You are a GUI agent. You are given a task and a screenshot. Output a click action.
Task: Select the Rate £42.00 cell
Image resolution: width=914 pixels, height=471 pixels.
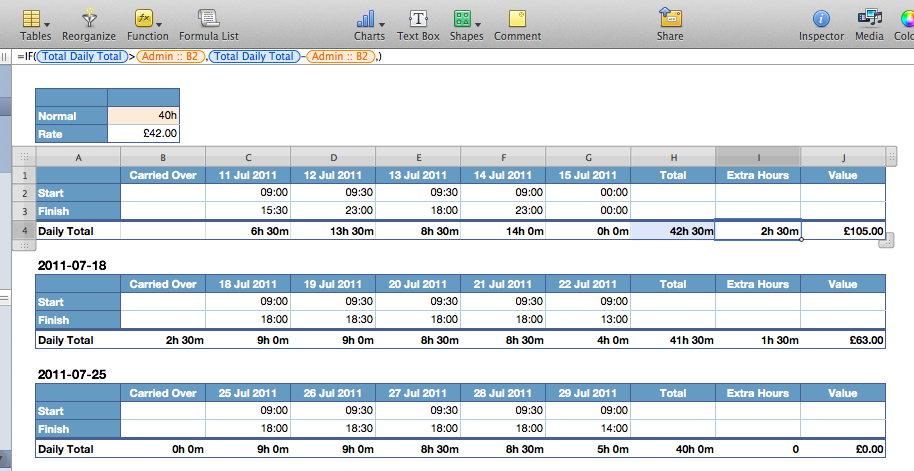tap(143, 133)
